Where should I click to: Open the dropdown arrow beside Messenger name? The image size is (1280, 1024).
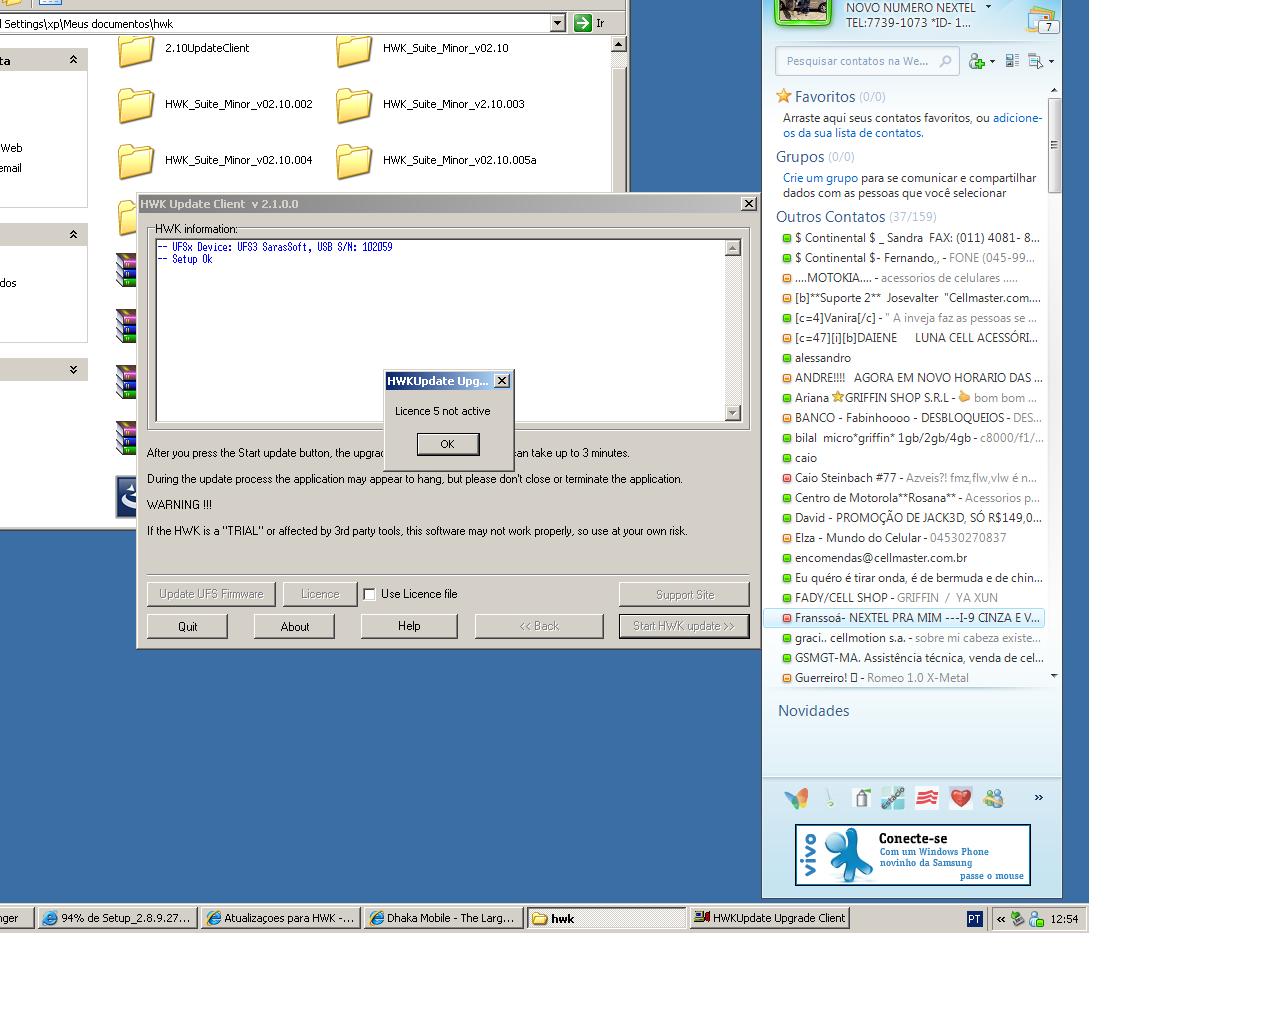click(988, 7)
